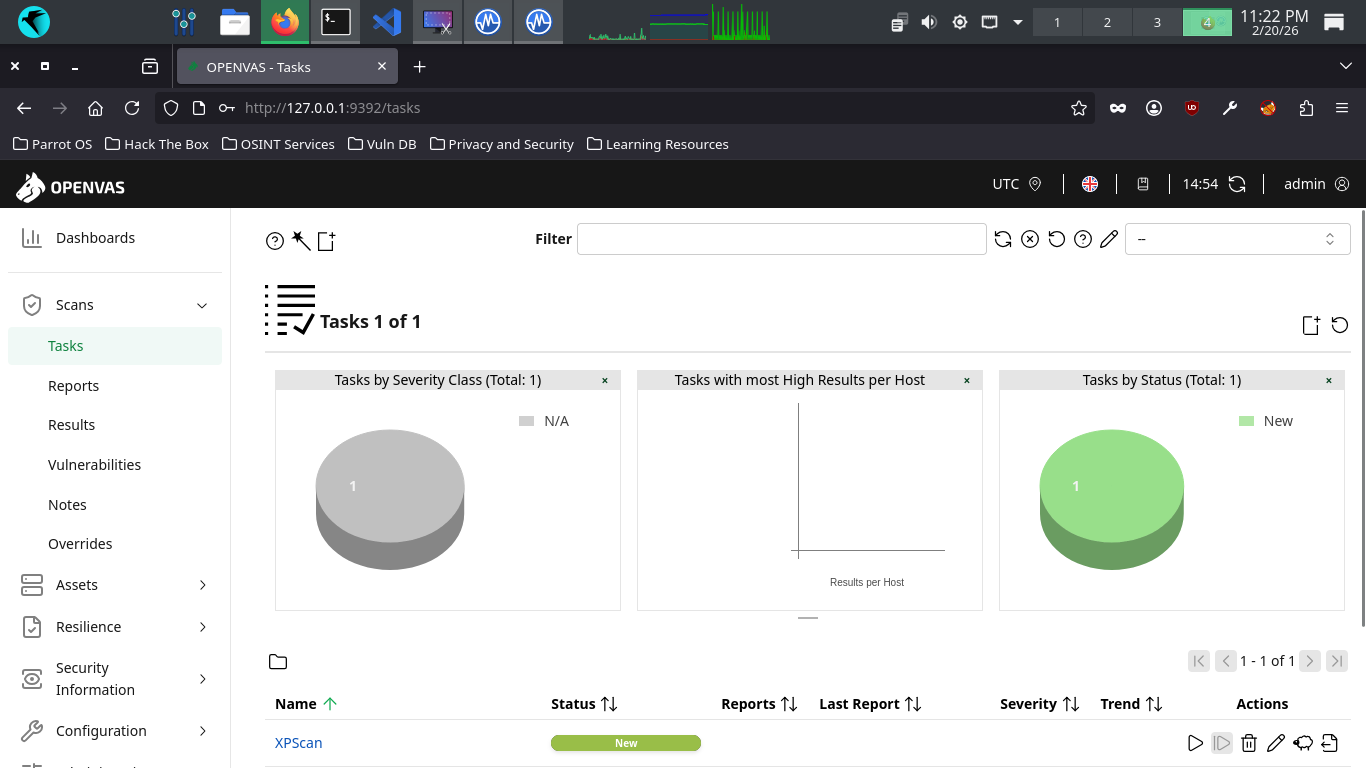Screen dimensions: 1366x768
Task: Start the XPScan task
Action: tap(1195, 743)
